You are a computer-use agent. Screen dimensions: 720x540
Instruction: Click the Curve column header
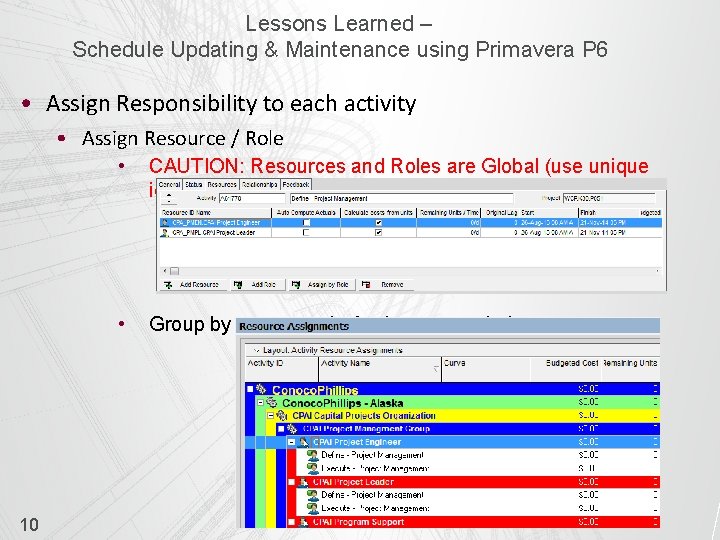coord(486,369)
